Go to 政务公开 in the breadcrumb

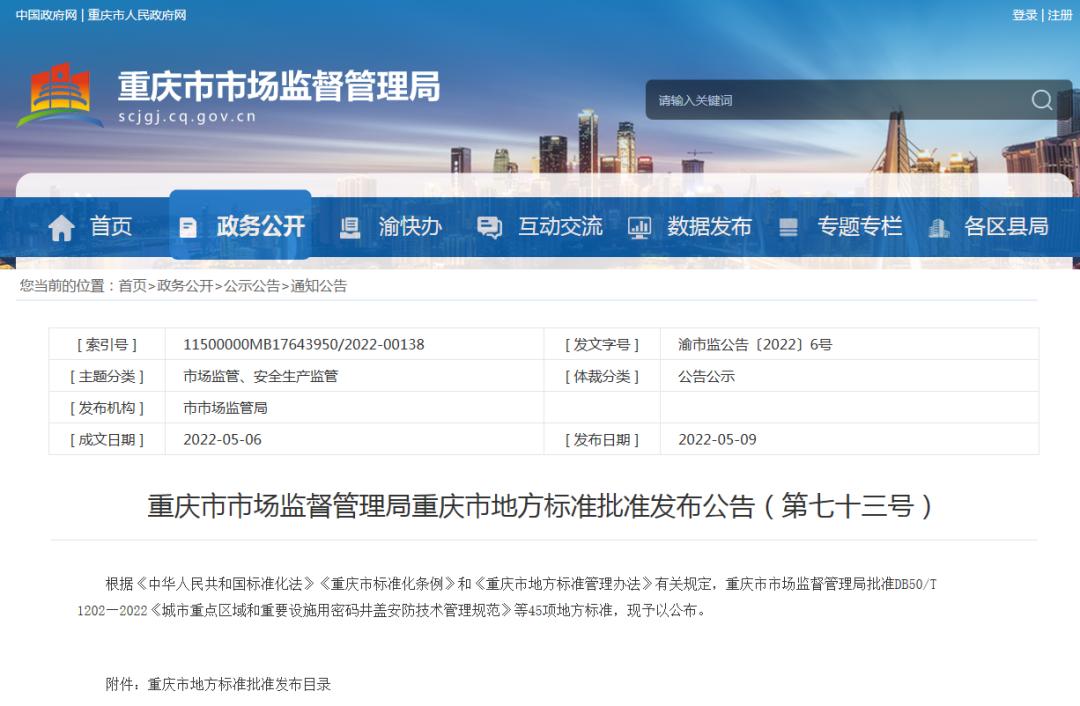[185, 286]
